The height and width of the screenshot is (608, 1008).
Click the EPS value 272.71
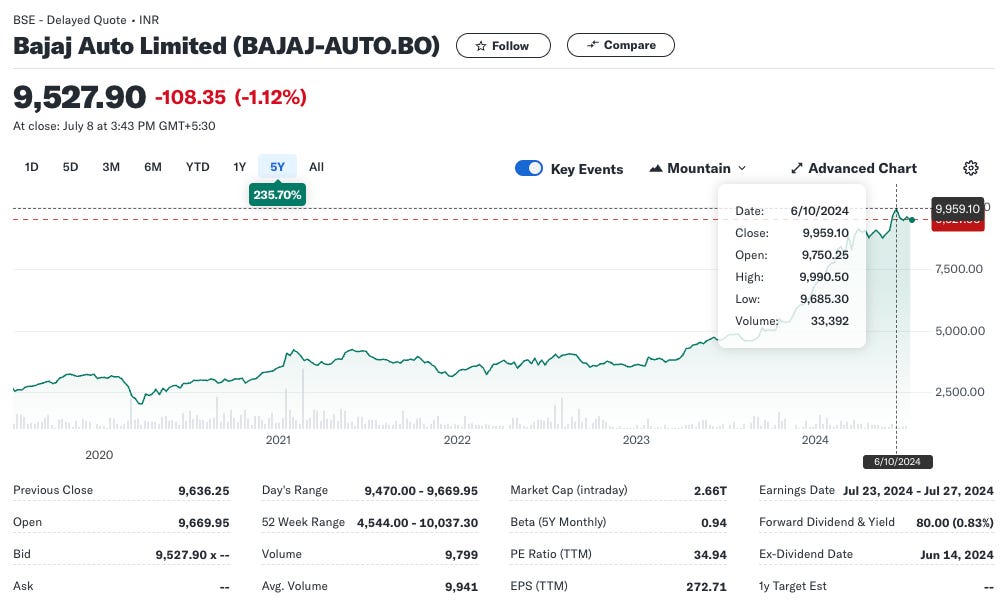[706, 586]
